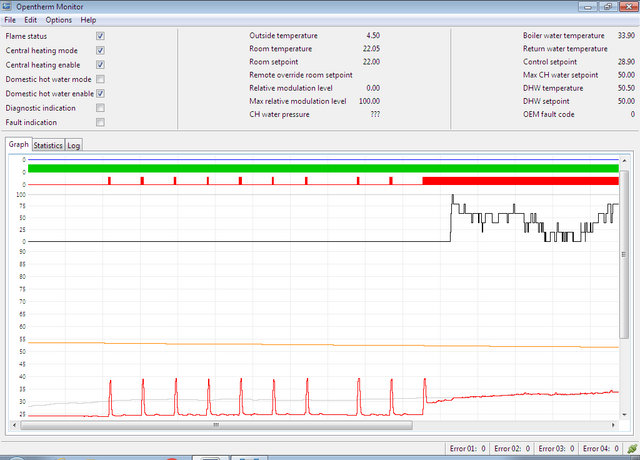Select the Graph tab

(x=18, y=145)
